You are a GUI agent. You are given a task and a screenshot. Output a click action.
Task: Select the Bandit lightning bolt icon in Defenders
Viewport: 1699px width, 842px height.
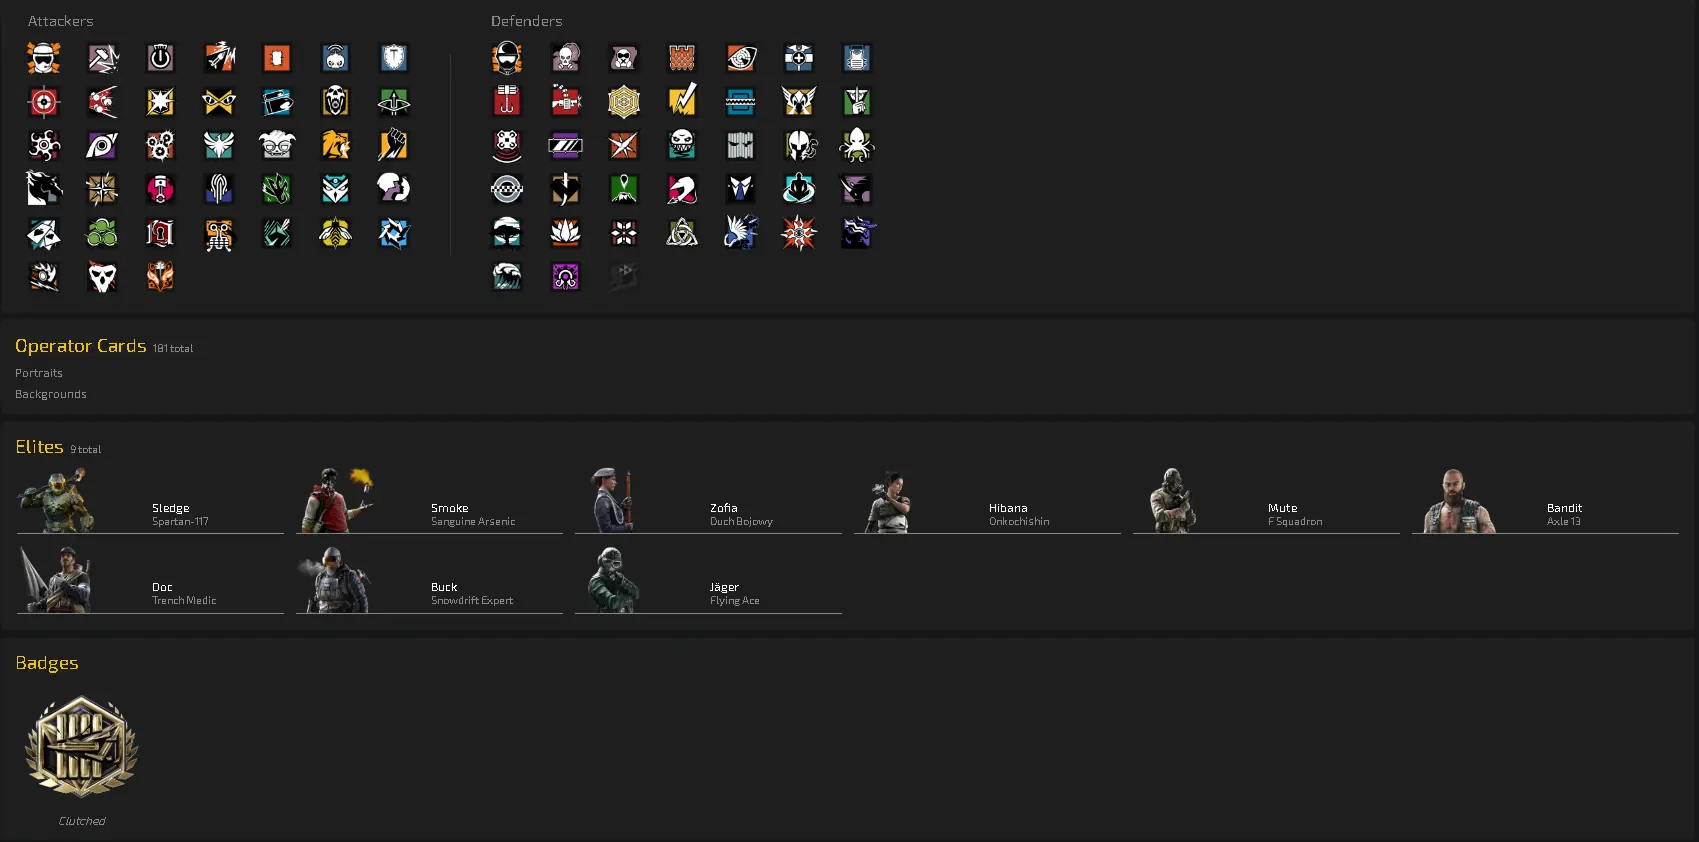coord(682,102)
